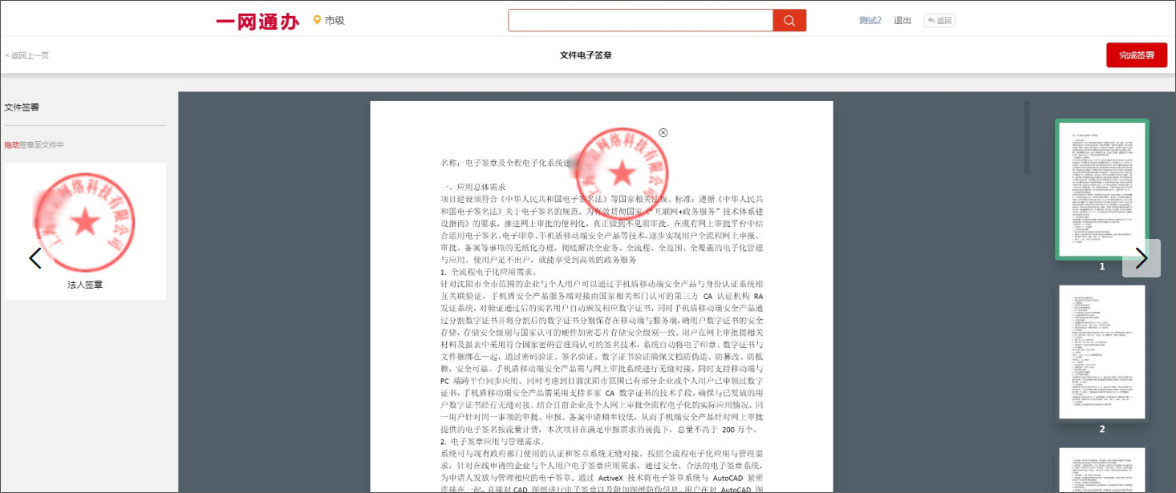Focus the top search input field
The width and height of the screenshot is (1176, 493).
[x=640, y=20]
